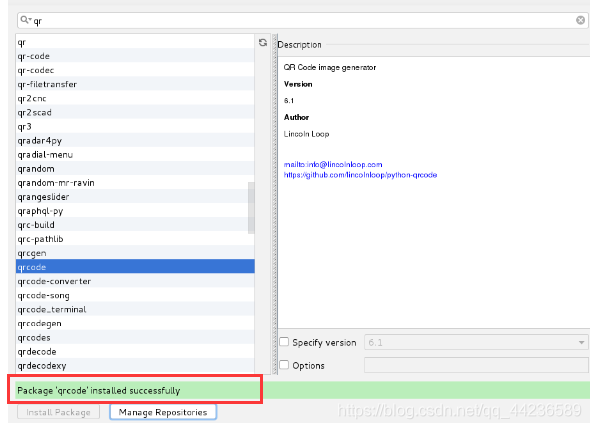Select the highlighted 'qrcode' package row
The width and height of the screenshot is (591, 429).
pos(135,267)
